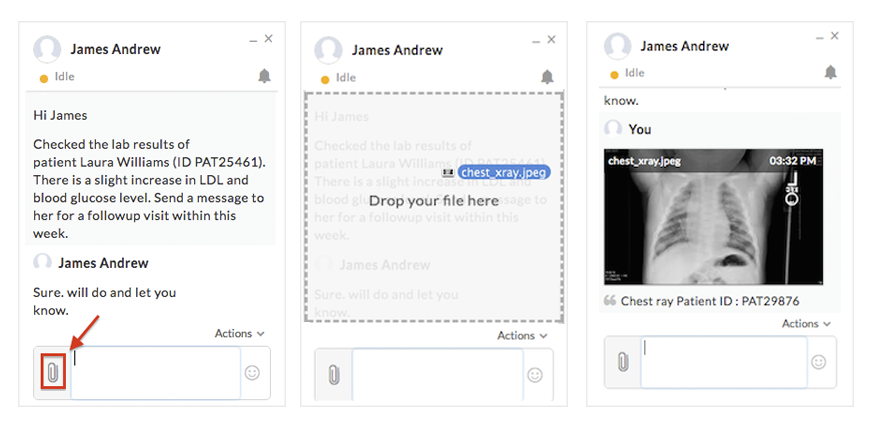Click the paperclip attachment icon in middle chat
This screenshot has width=874, height=425.
(334, 374)
